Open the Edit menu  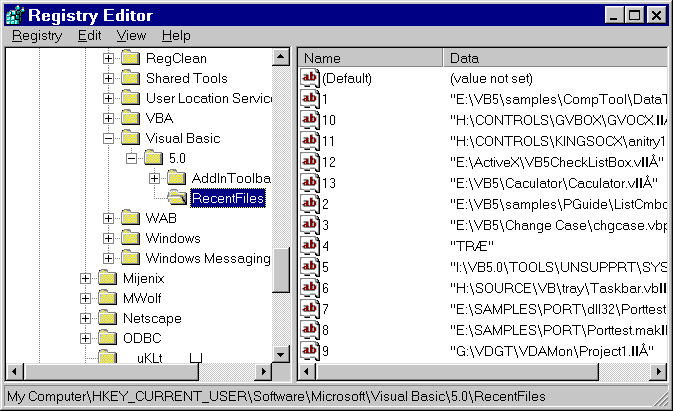pyautogui.click(x=89, y=36)
